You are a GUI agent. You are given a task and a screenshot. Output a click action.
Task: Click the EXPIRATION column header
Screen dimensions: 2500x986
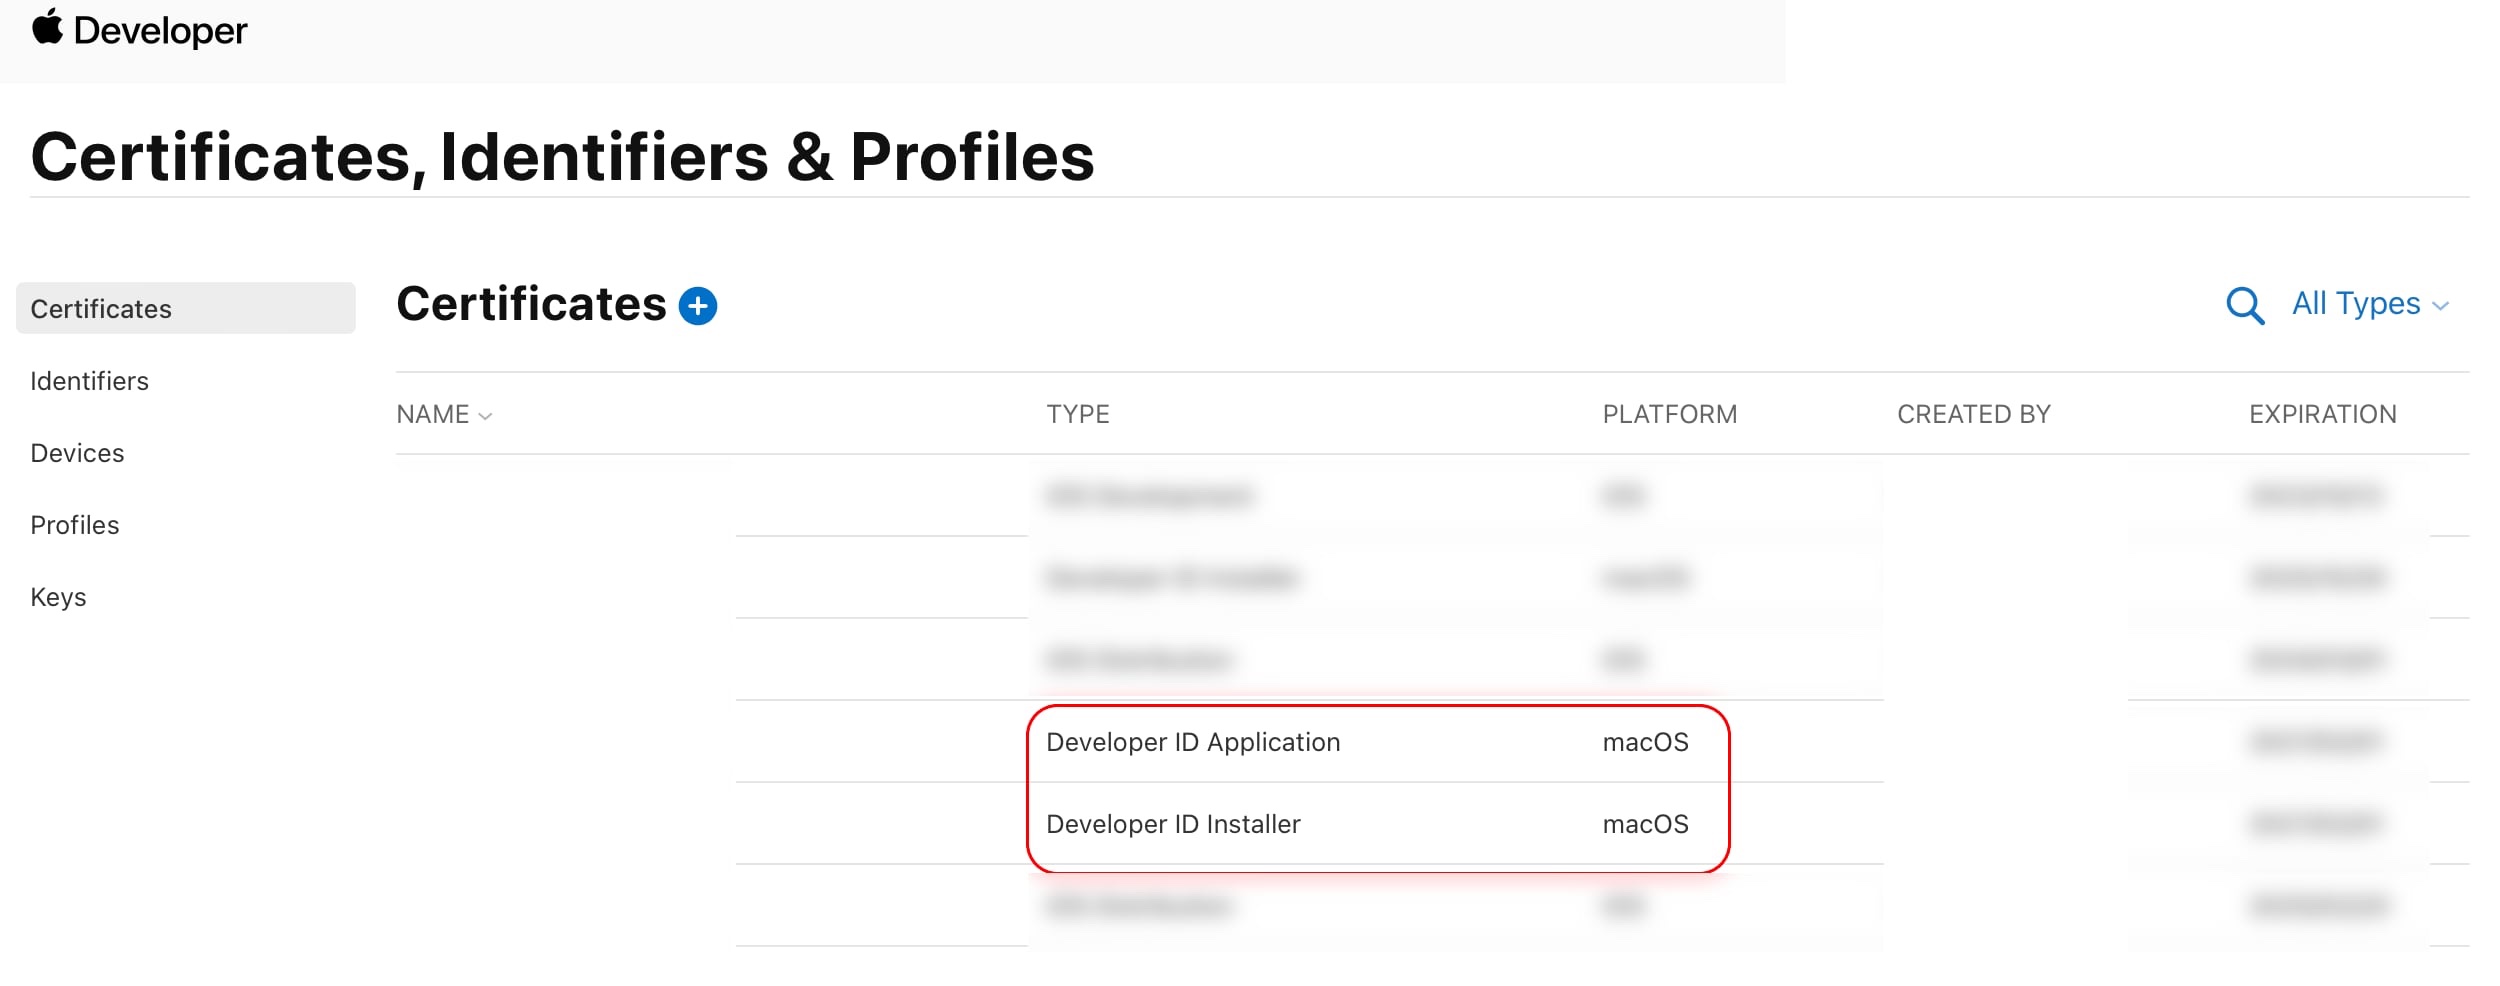pyautogui.click(x=2322, y=414)
